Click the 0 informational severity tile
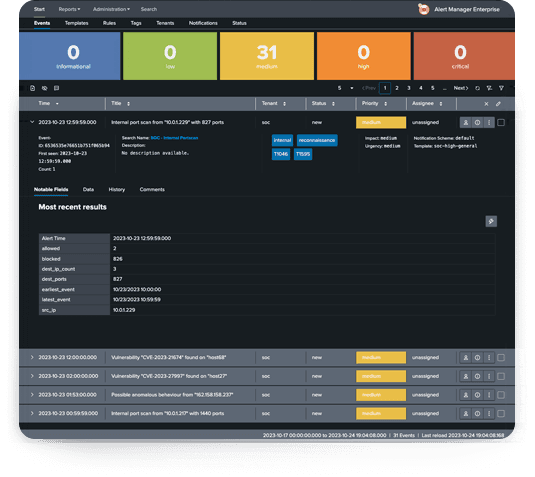Viewport: 535px width, 477px height. pyautogui.click(x=70, y=56)
